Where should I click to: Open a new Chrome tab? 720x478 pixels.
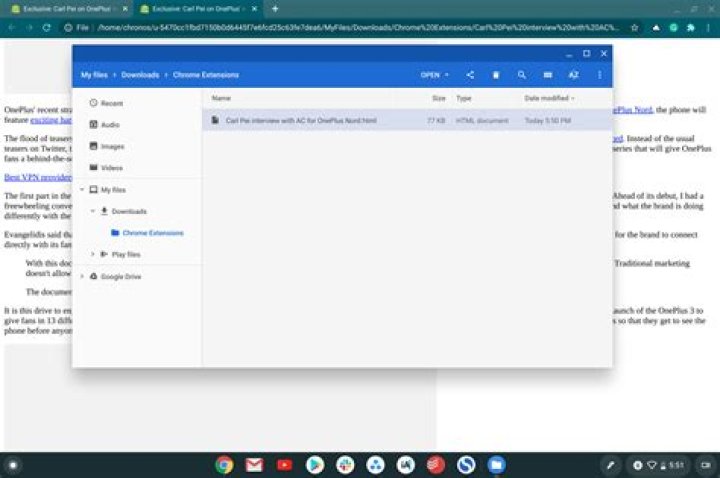275,9
